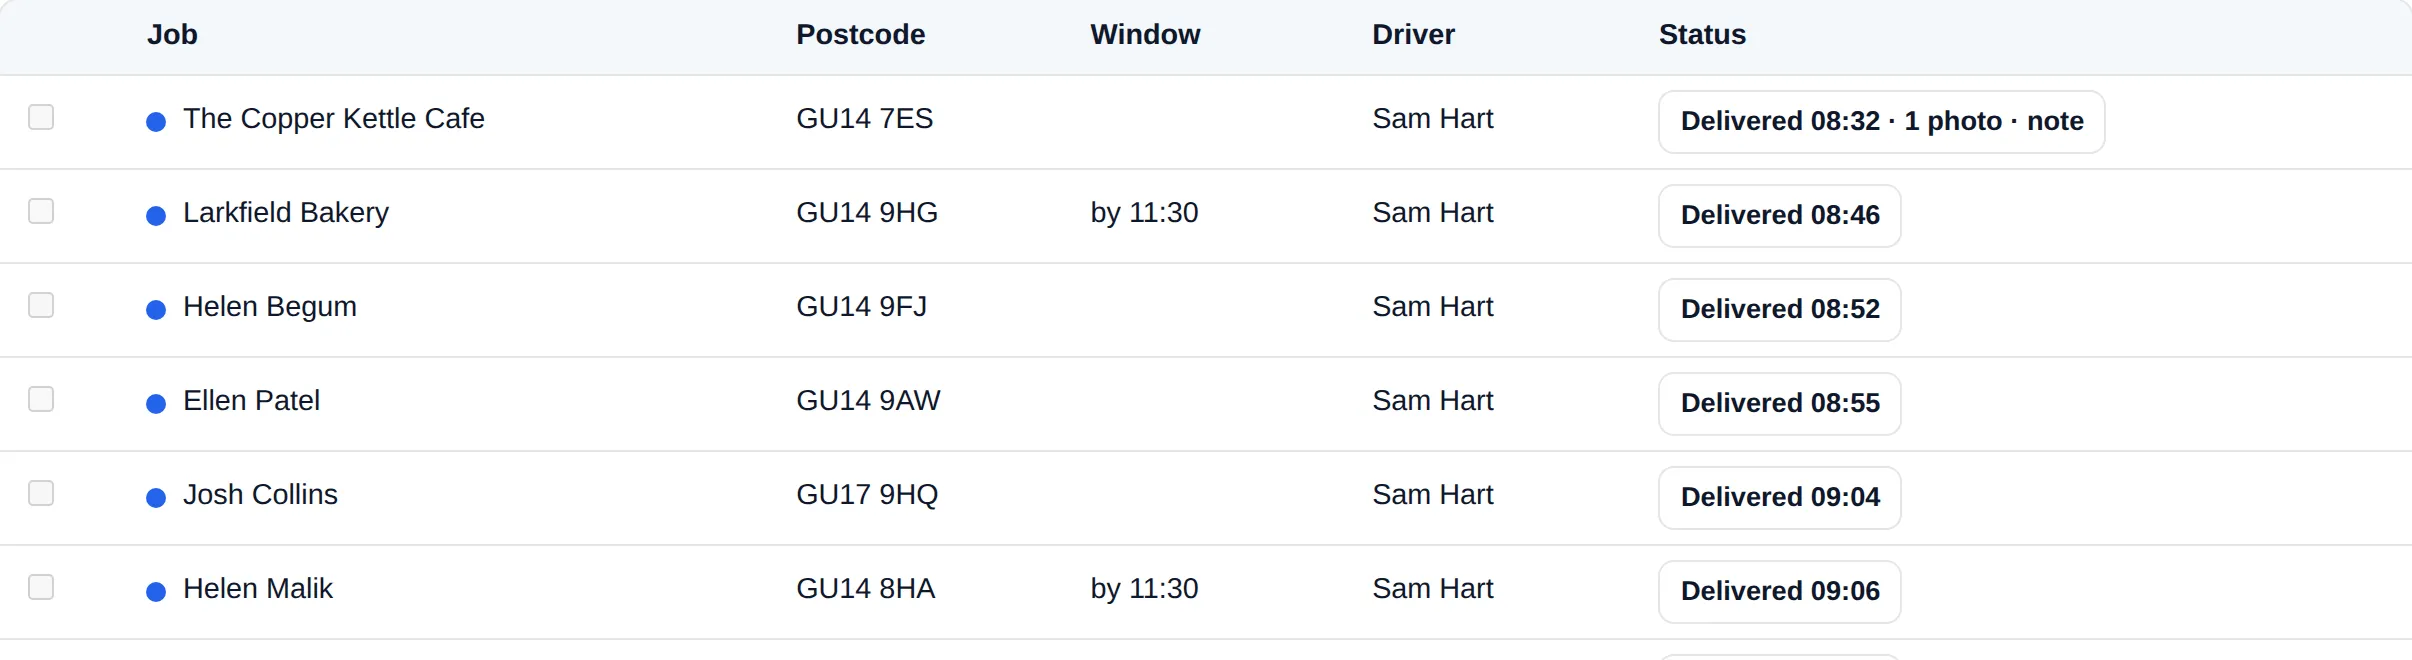
Task: Select the Larkfield Bakery row checkbox
Action: click(41, 211)
